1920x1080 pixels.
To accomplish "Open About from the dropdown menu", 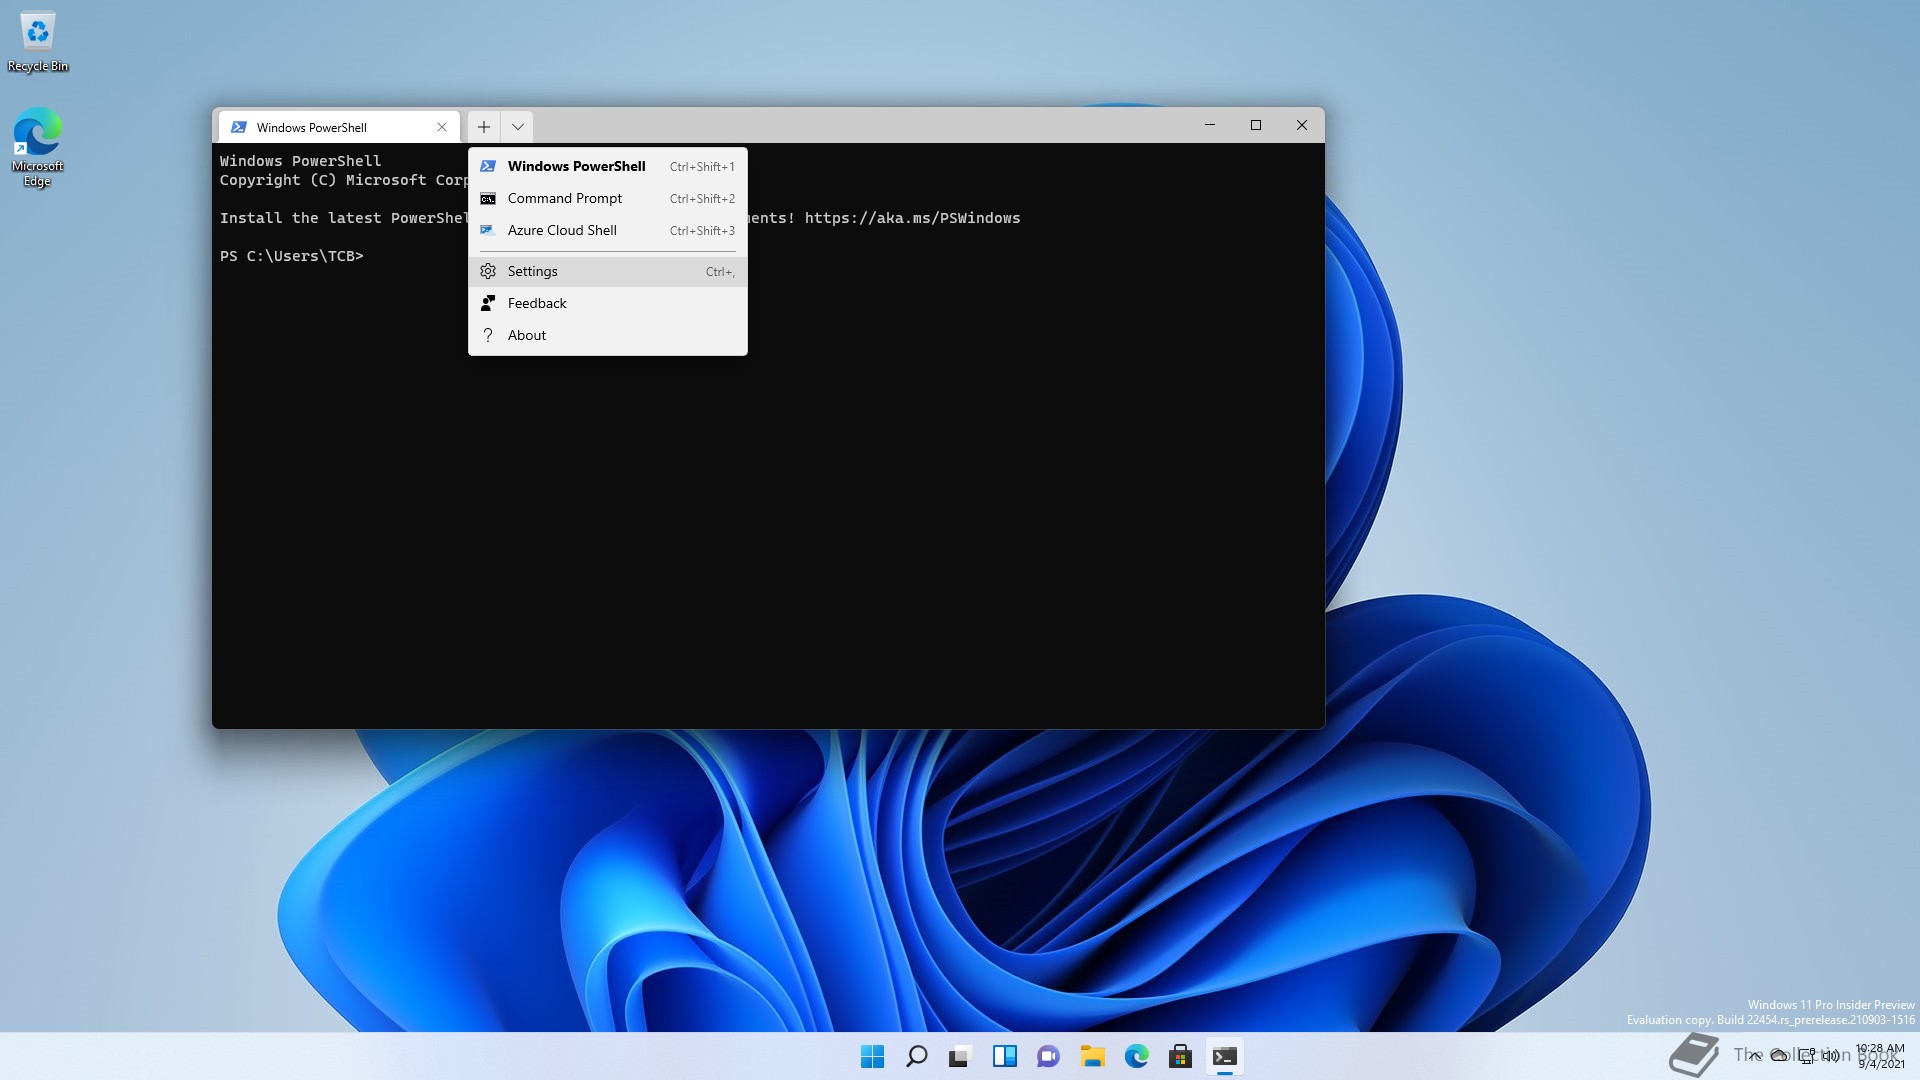I will pos(607,335).
